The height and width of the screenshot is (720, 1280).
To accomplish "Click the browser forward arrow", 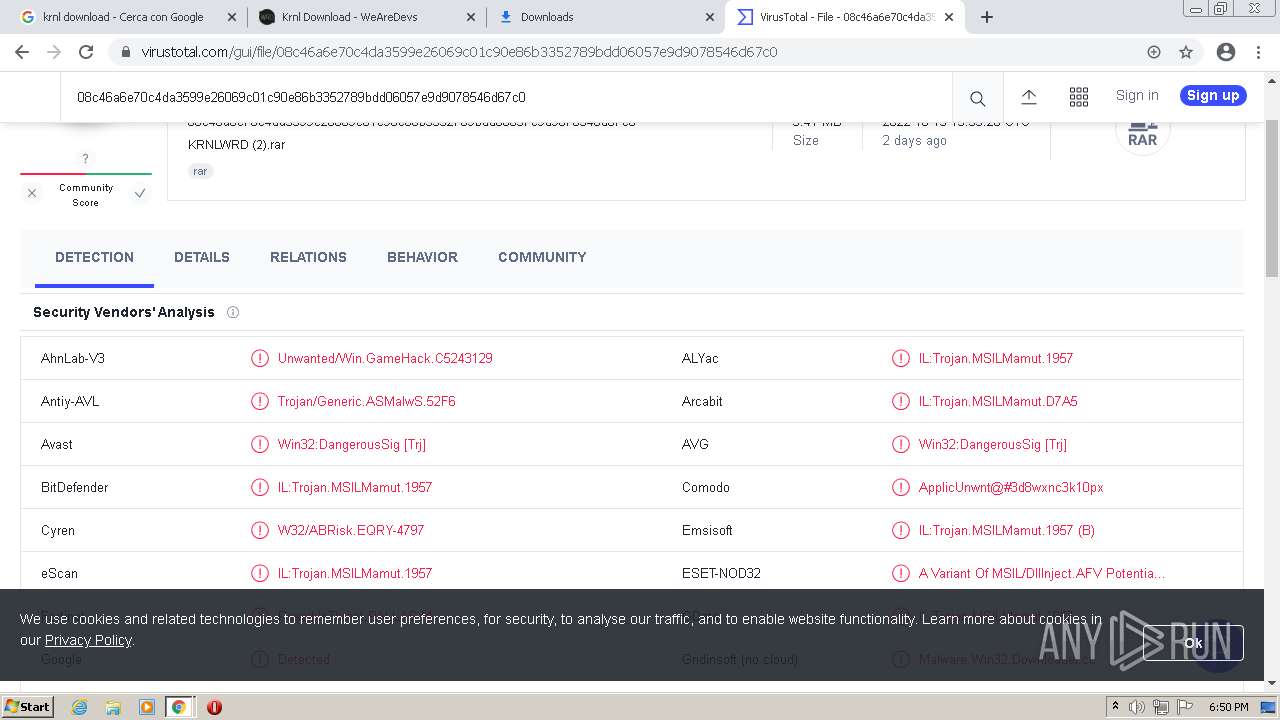I will click(x=54, y=52).
